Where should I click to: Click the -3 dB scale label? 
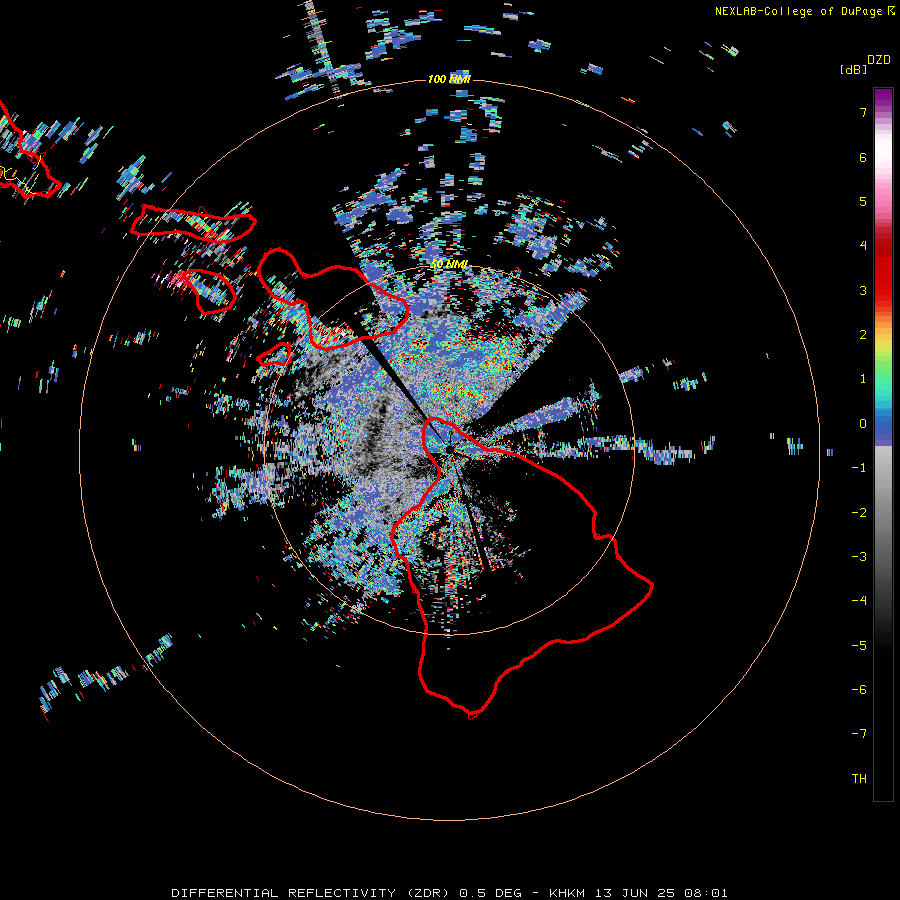[859, 557]
